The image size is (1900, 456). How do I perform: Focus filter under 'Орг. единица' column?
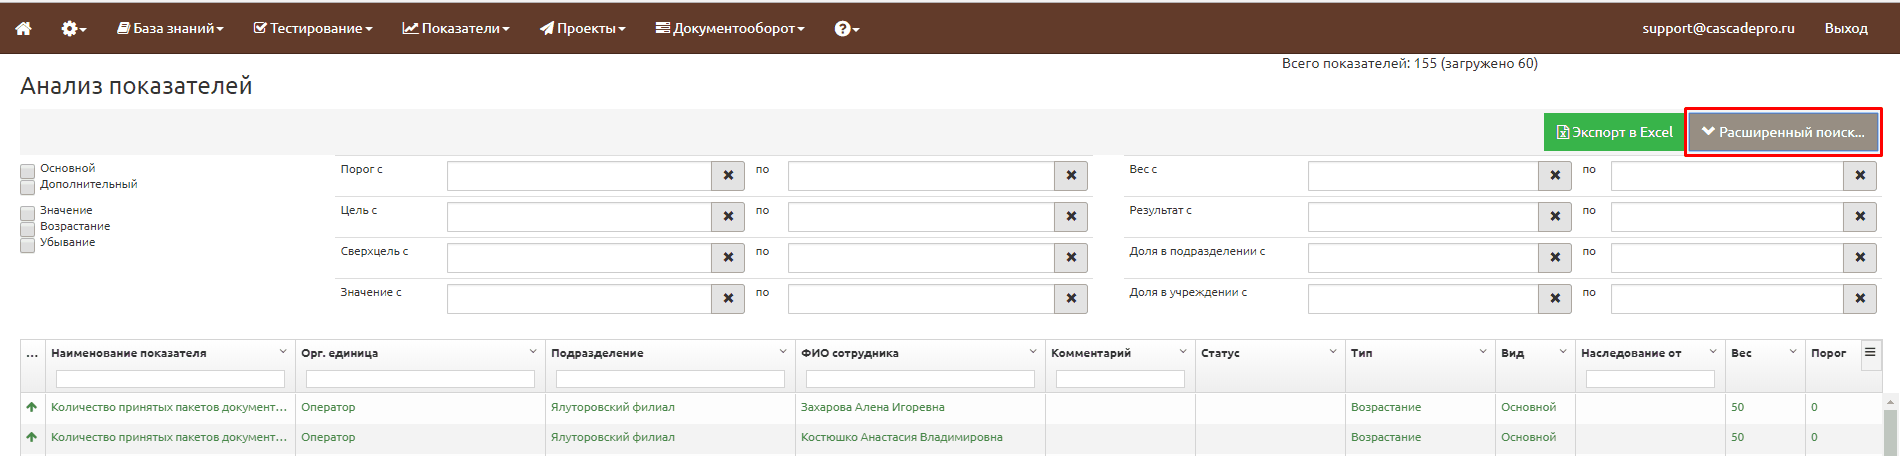420,379
